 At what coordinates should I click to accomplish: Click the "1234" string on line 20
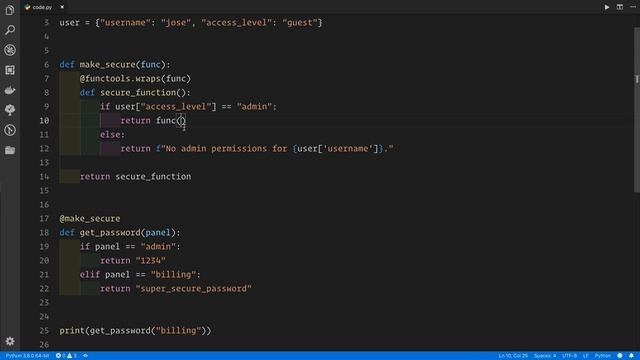pos(151,260)
